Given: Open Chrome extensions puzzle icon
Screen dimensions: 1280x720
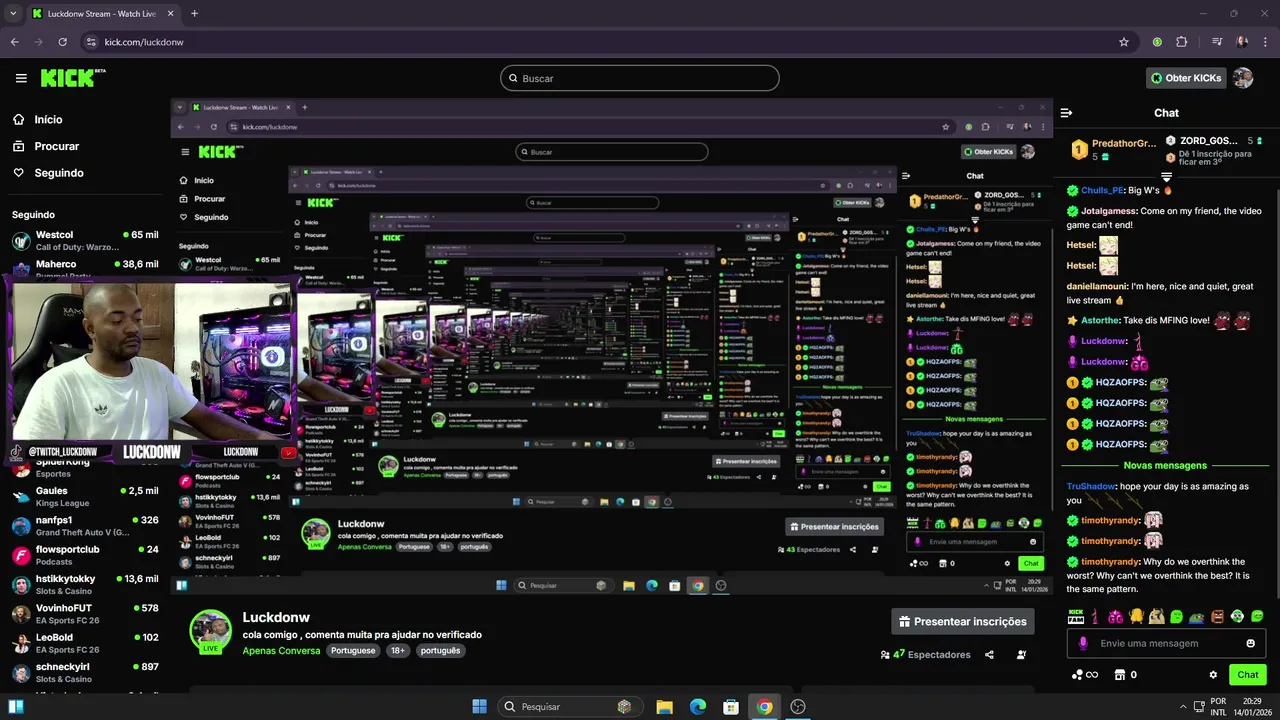Looking at the screenshot, I should pyautogui.click(x=1182, y=42).
